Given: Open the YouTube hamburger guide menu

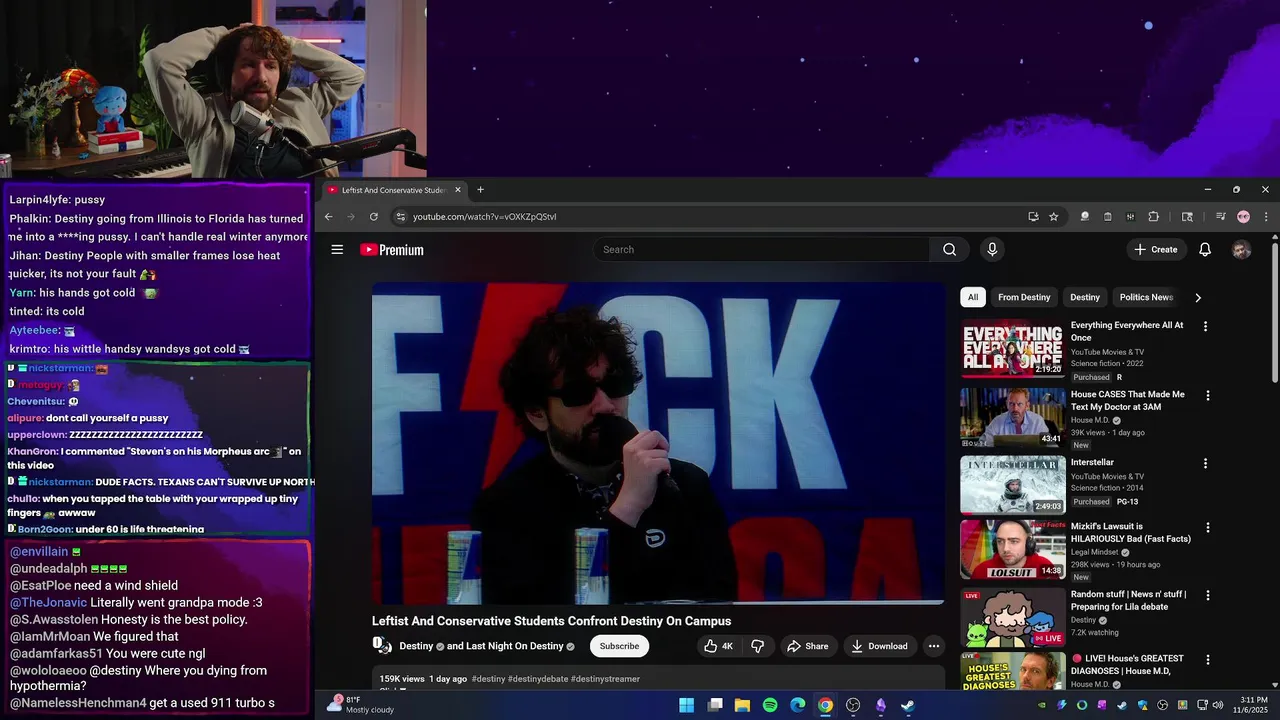Looking at the screenshot, I should tap(337, 250).
